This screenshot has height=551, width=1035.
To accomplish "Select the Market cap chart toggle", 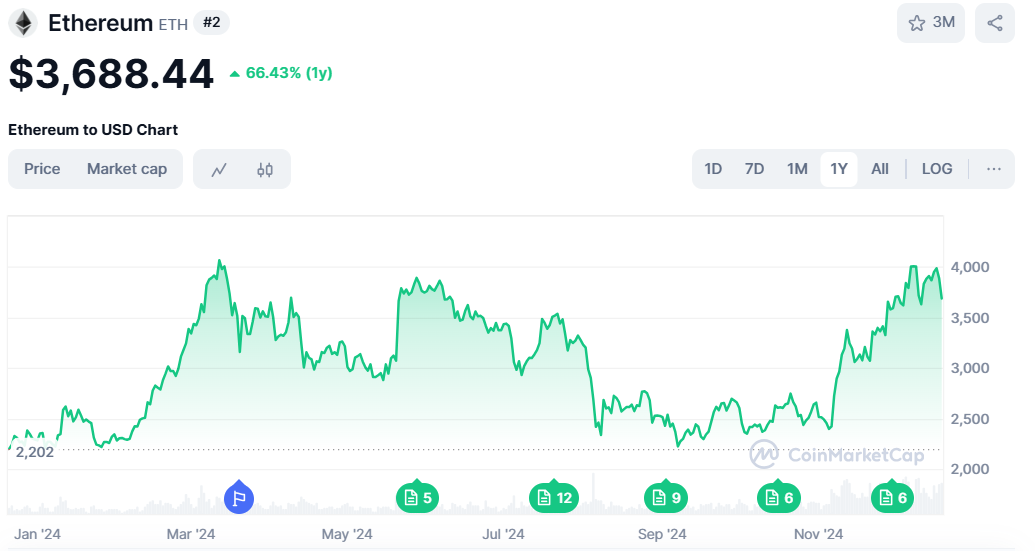I will [x=127, y=169].
